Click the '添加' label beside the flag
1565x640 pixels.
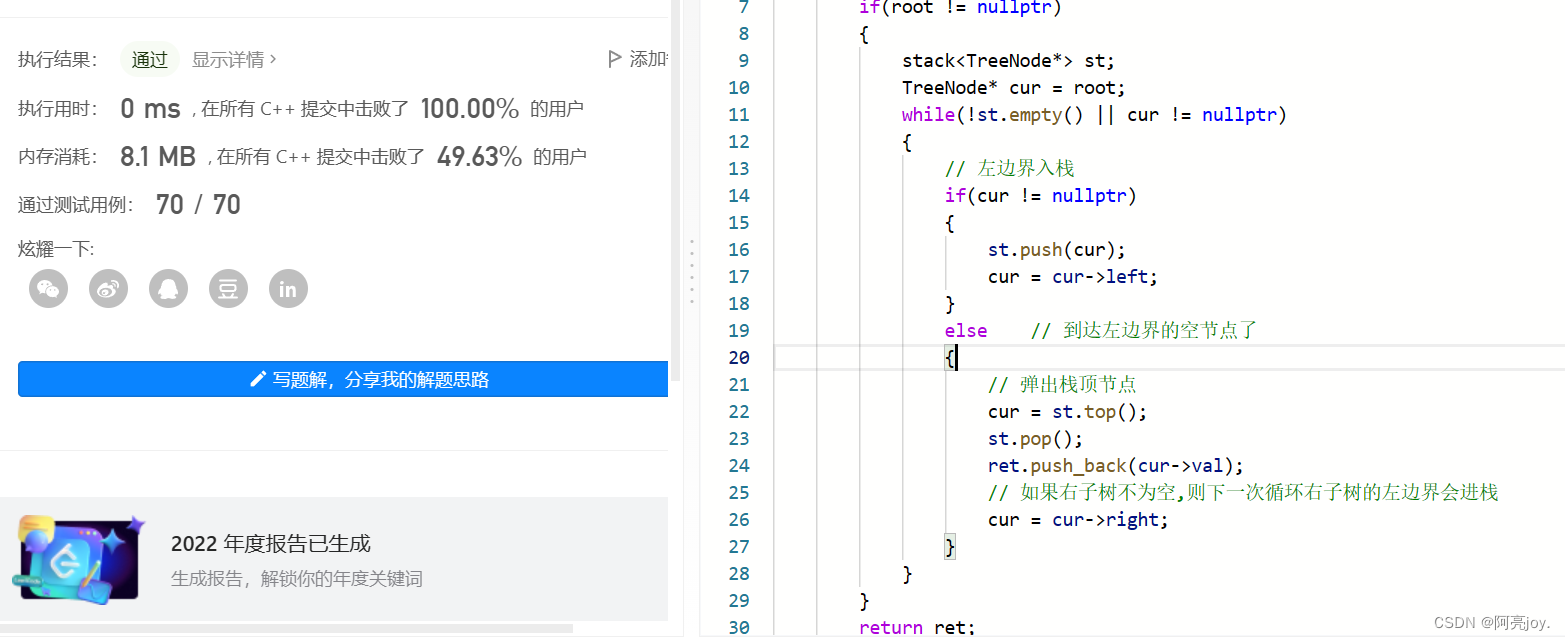(648, 60)
